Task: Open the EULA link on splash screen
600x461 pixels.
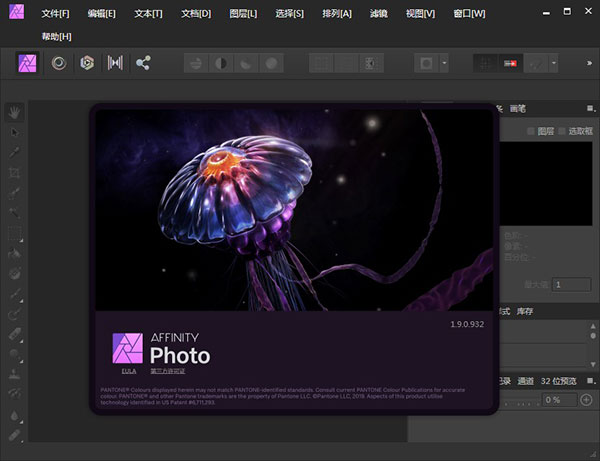Action: (129, 371)
